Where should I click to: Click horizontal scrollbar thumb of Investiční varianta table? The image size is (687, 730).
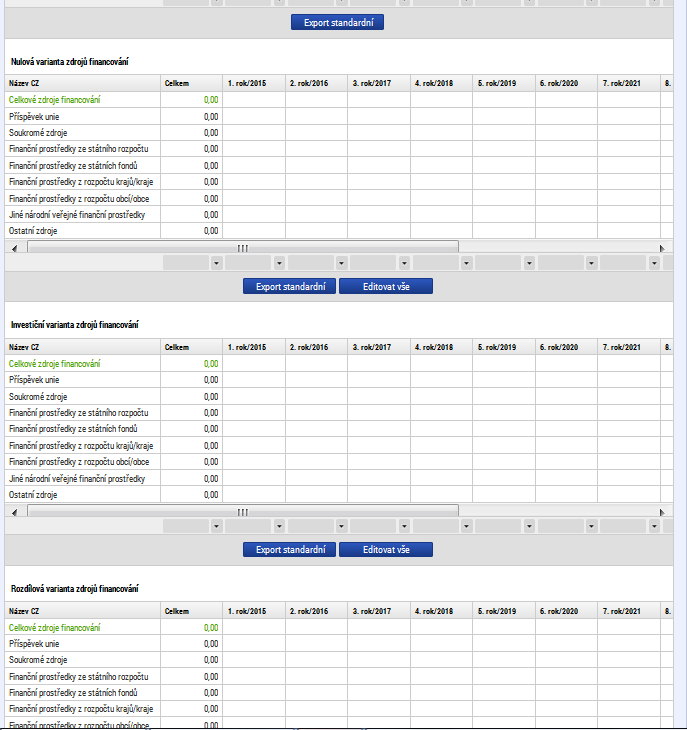243,511
